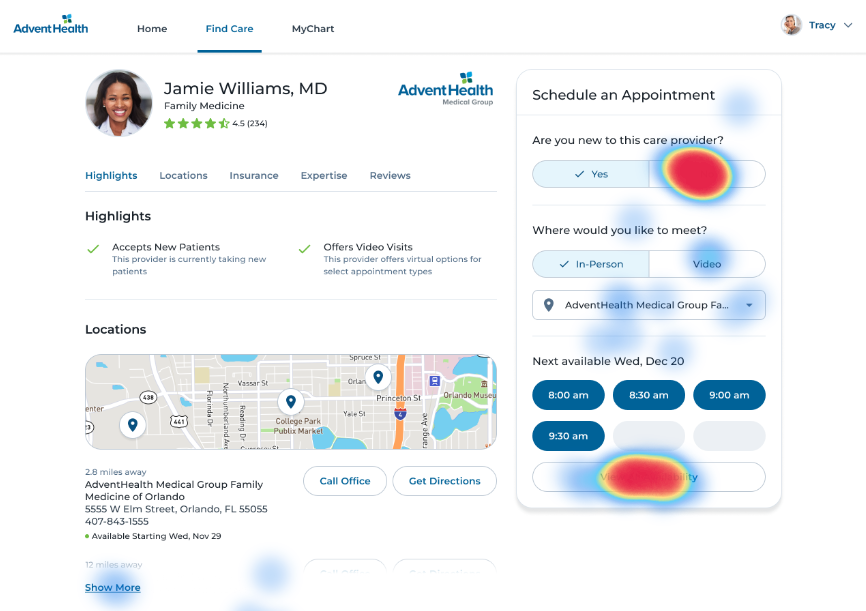Pick the 8:00 am time slot

coord(568,395)
